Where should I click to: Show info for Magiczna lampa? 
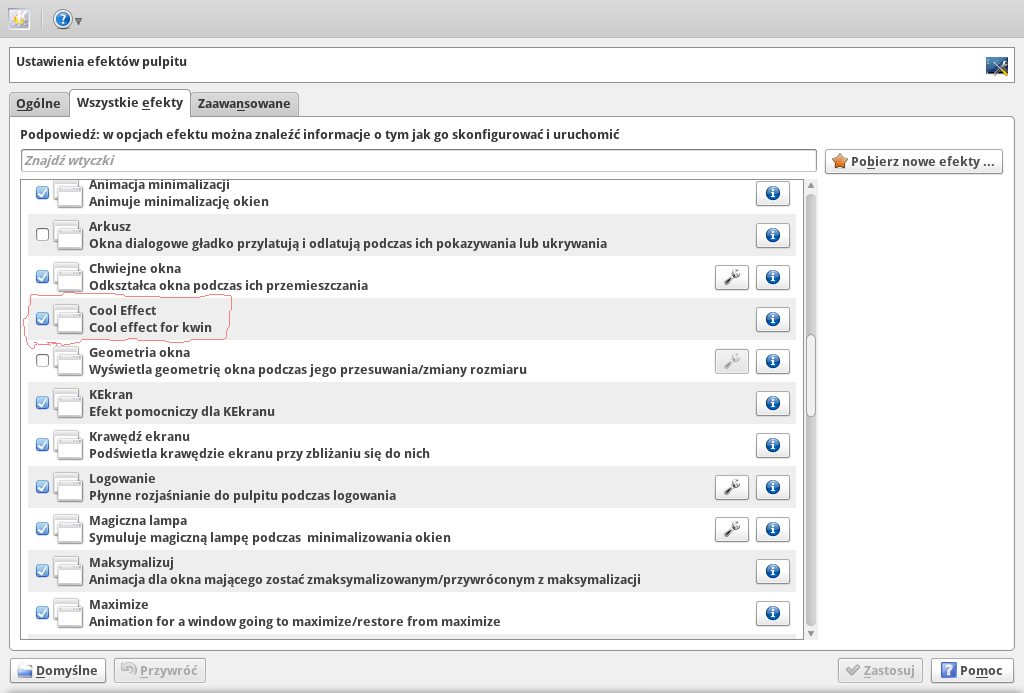[773, 529]
